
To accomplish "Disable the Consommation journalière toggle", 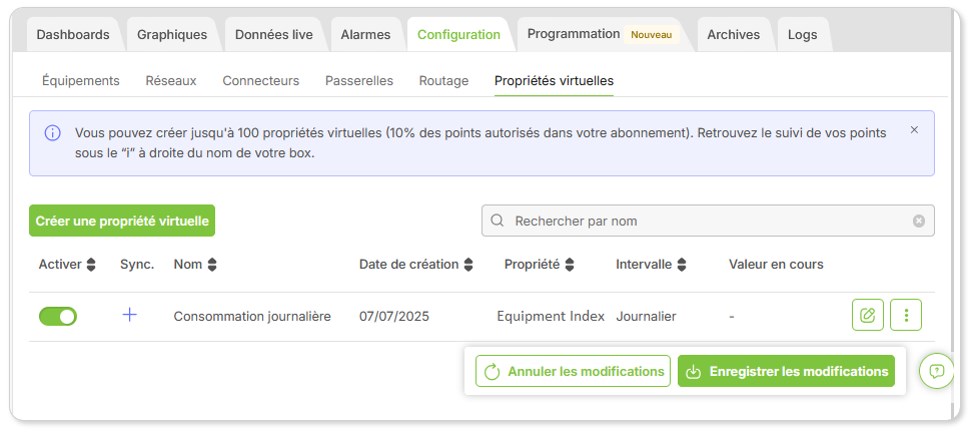I will coord(58,316).
